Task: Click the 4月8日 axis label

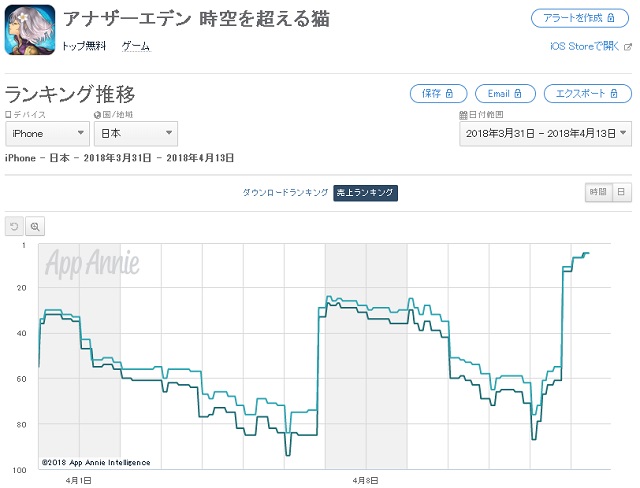Action: (365, 481)
